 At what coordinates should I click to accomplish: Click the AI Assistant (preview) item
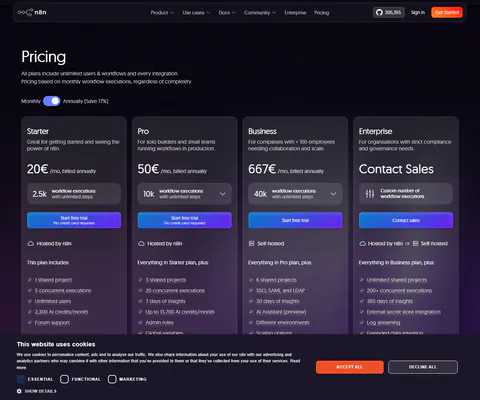[x=281, y=312]
